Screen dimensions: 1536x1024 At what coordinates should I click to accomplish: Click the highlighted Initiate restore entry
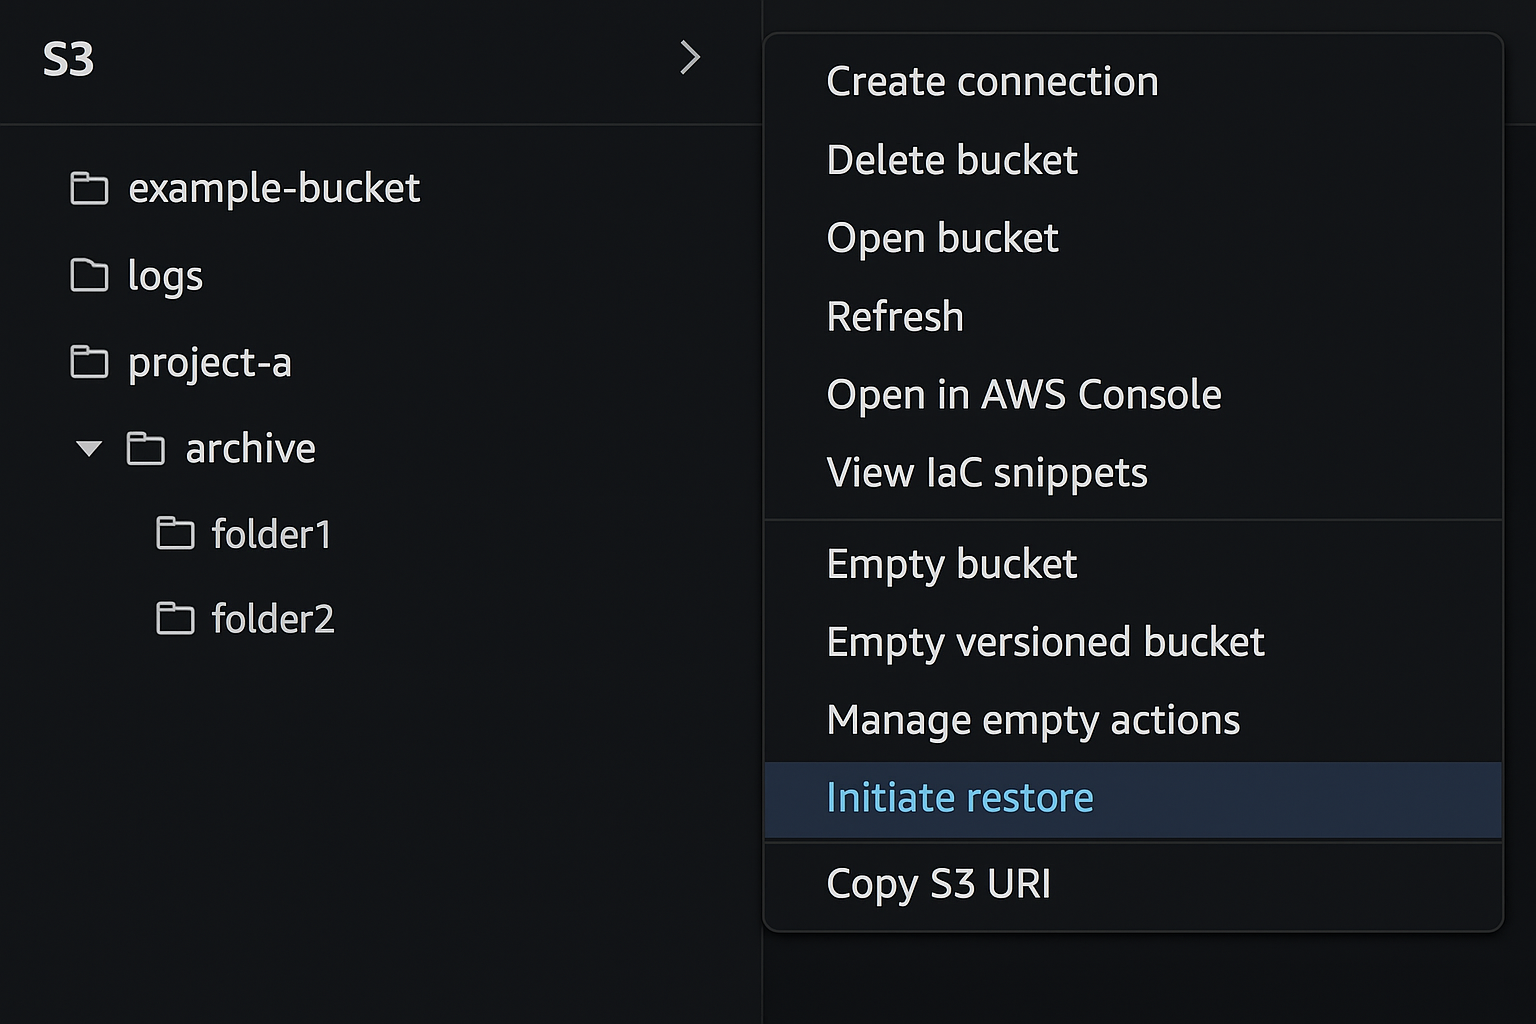click(x=960, y=798)
